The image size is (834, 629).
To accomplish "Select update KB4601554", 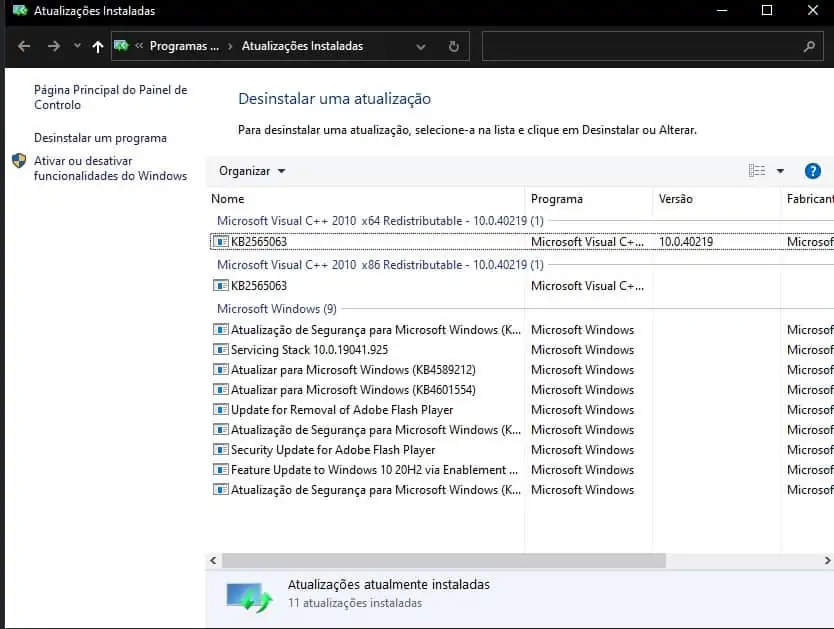I will [x=522, y=390].
